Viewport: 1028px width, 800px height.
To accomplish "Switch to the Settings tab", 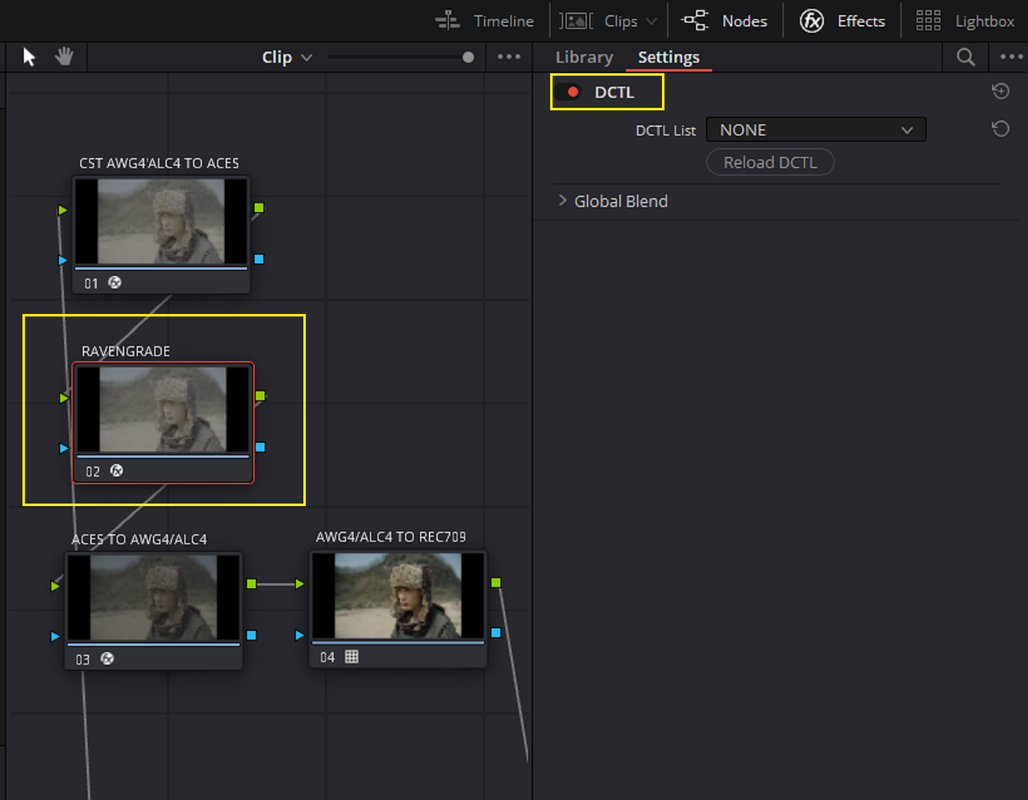I will pyautogui.click(x=669, y=57).
